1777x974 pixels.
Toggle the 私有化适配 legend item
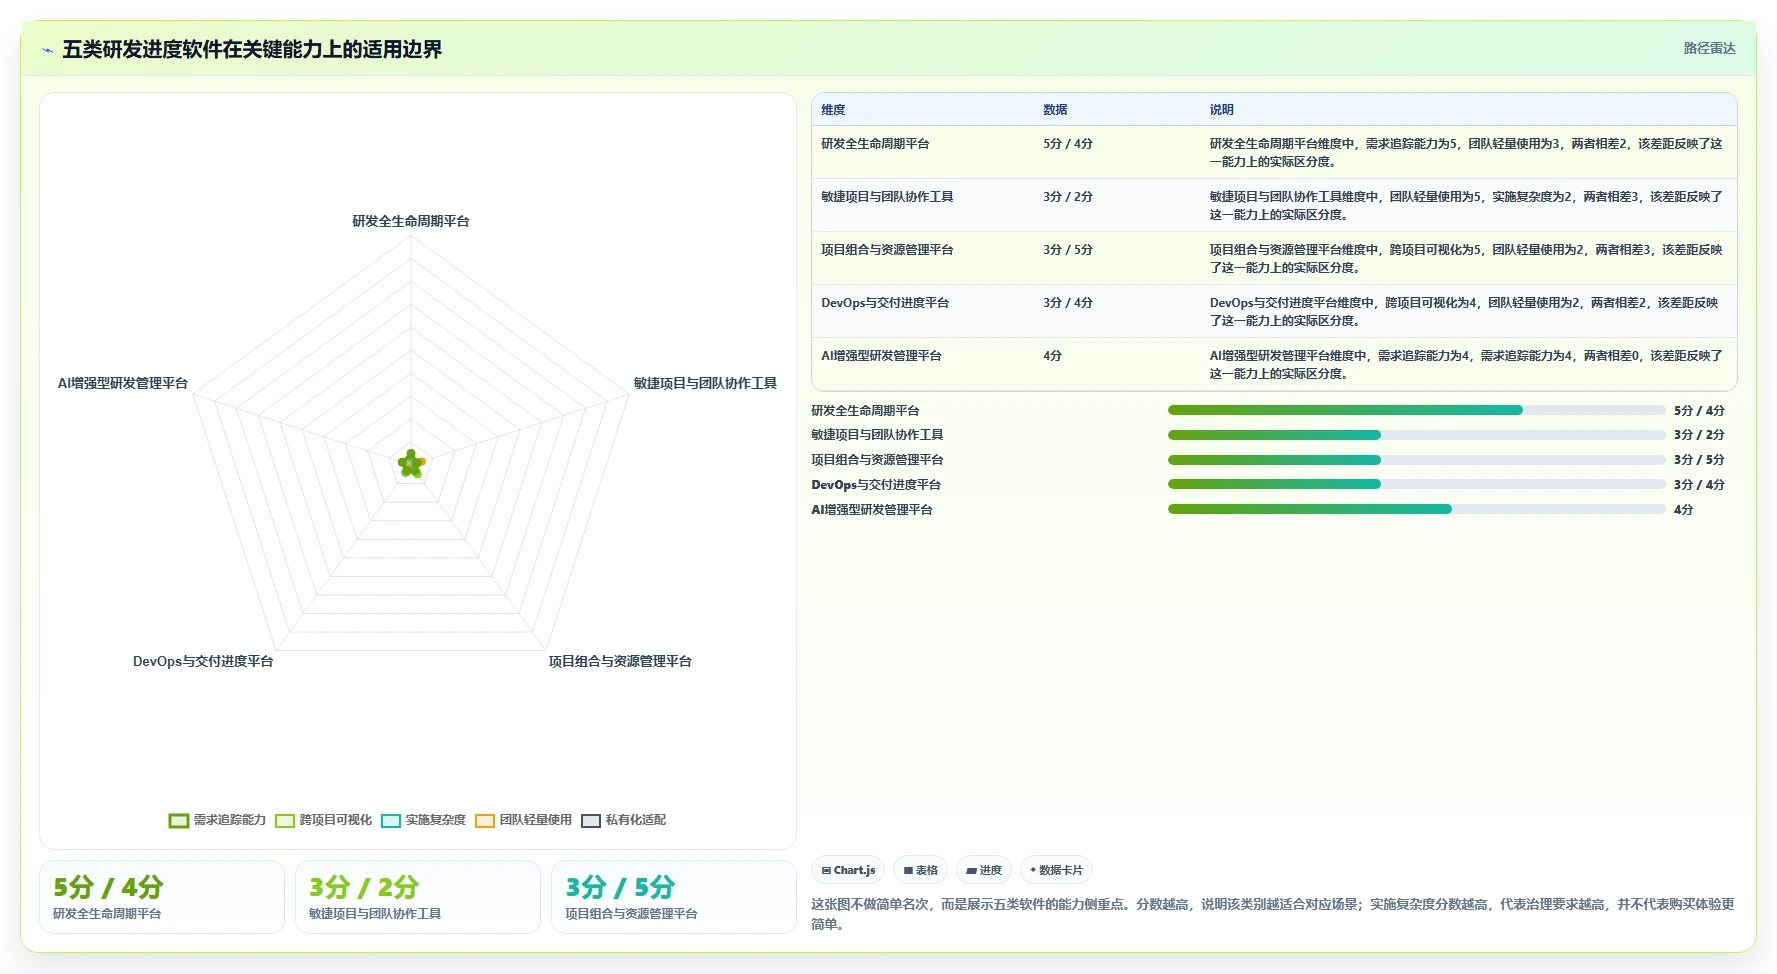click(623, 820)
